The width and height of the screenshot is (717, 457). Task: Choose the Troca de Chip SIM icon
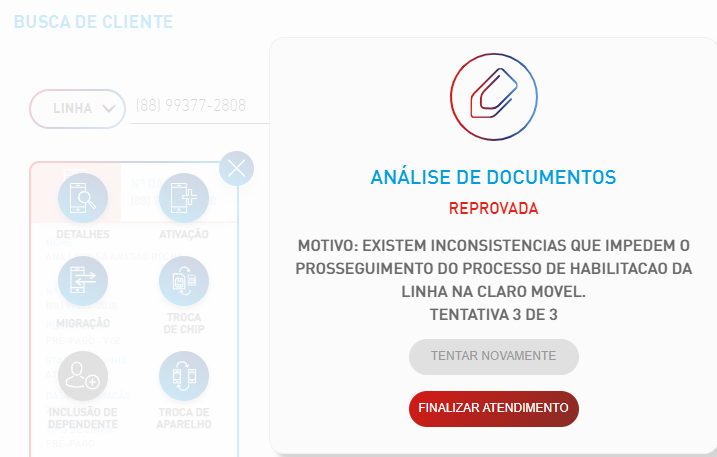(184, 281)
